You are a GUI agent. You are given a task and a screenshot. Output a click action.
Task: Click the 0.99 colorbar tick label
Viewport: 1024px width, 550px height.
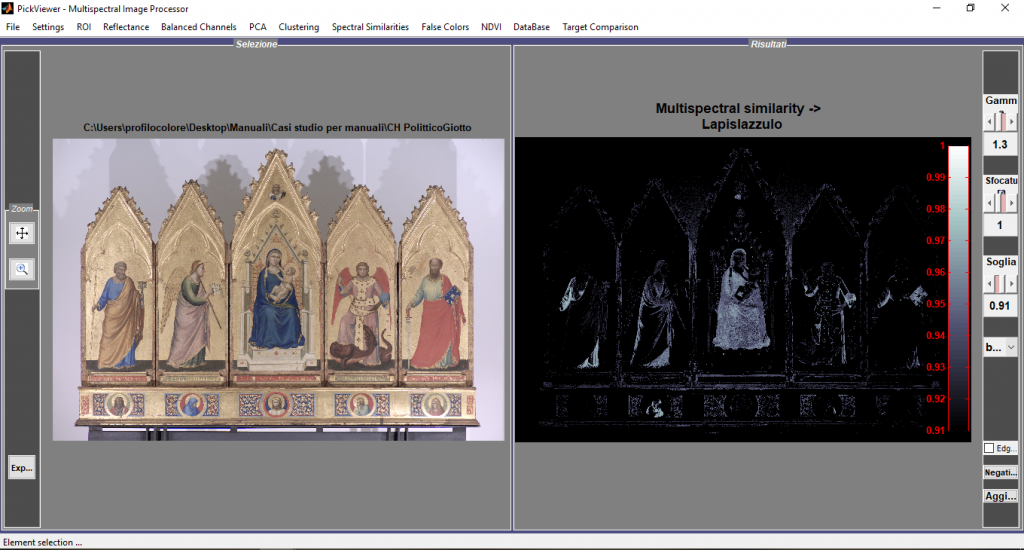[x=935, y=177]
